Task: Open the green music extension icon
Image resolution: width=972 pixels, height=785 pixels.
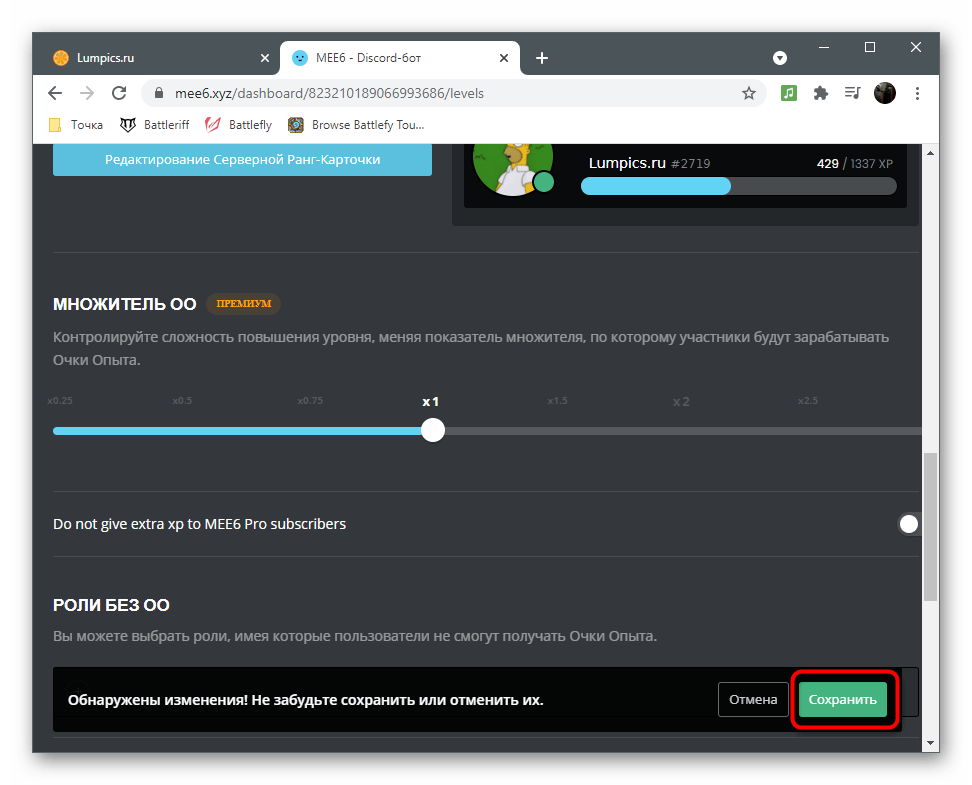Action: [x=789, y=93]
